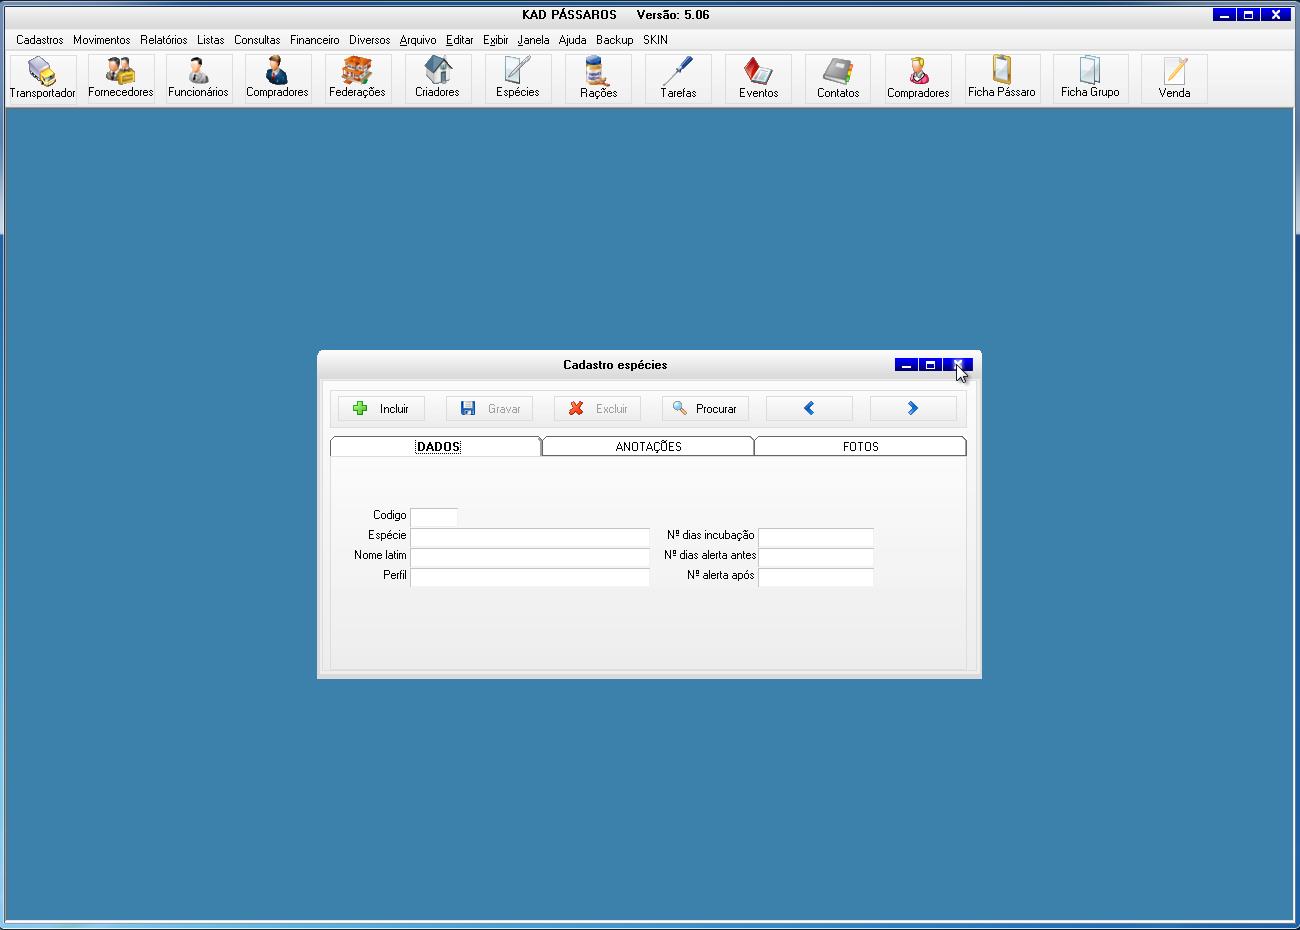Open Compradores icon next to Contatos

pyautogui.click(x=918, y=78)
